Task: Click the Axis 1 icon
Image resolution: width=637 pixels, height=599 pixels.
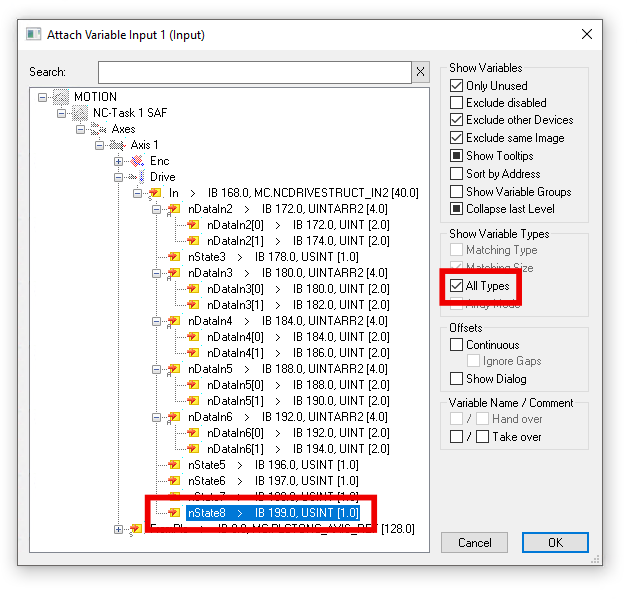Action: coord(118,145)
